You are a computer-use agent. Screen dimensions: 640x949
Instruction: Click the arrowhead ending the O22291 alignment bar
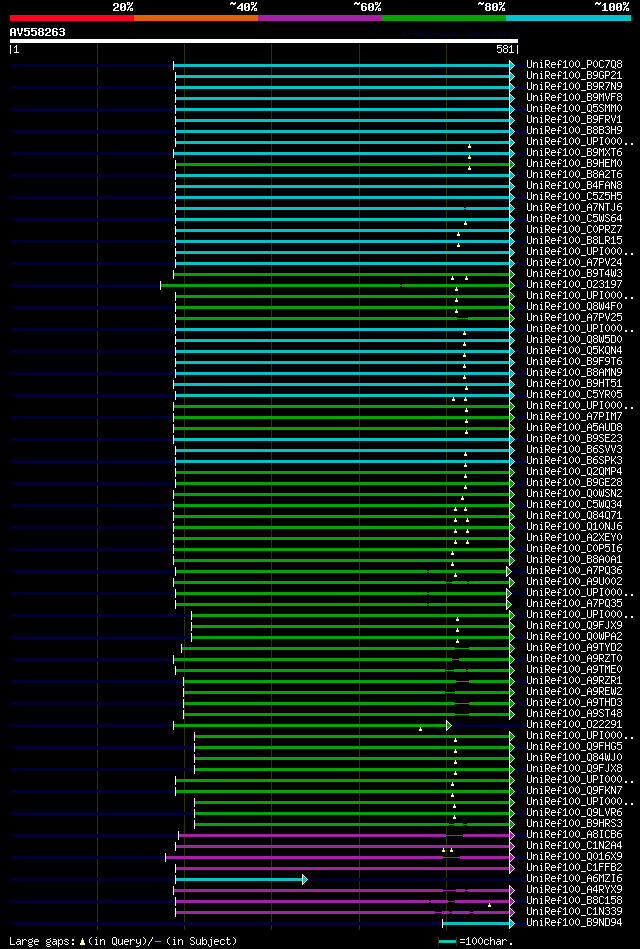click(449, 725)
